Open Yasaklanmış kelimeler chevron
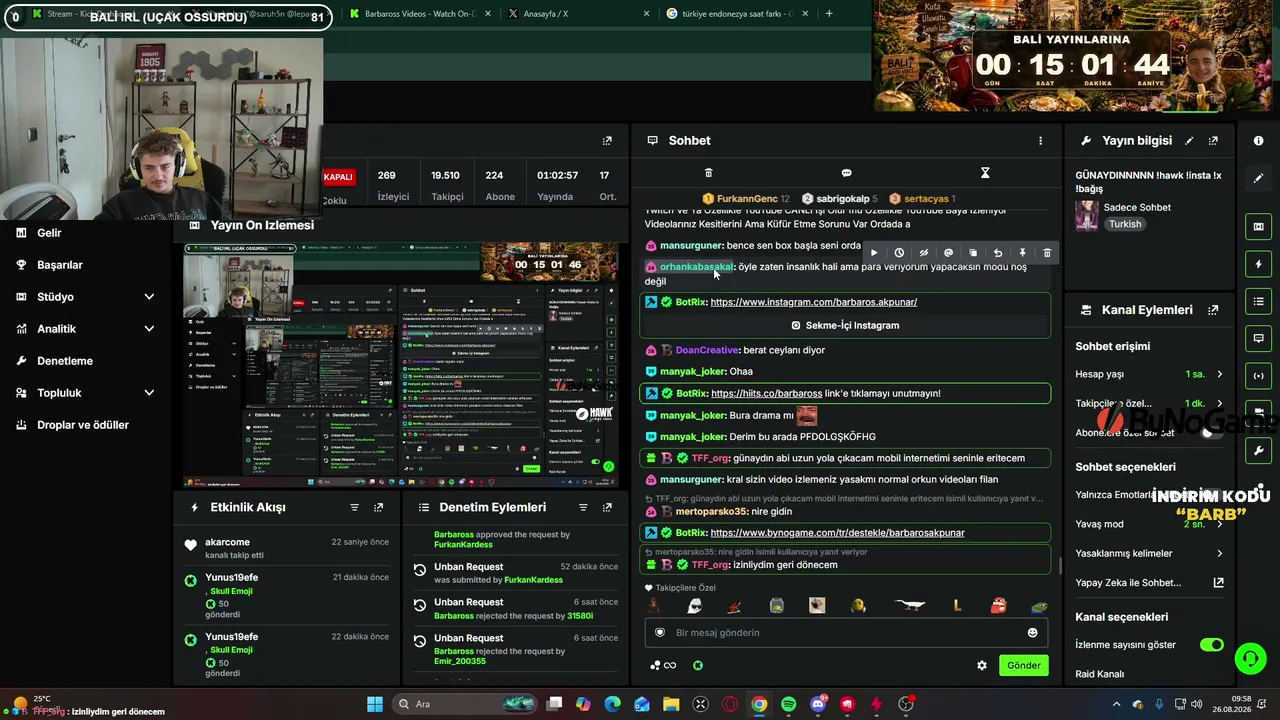Viewport: 1280px width, 720px height. pyautogui.click(x=1219, y=553)
